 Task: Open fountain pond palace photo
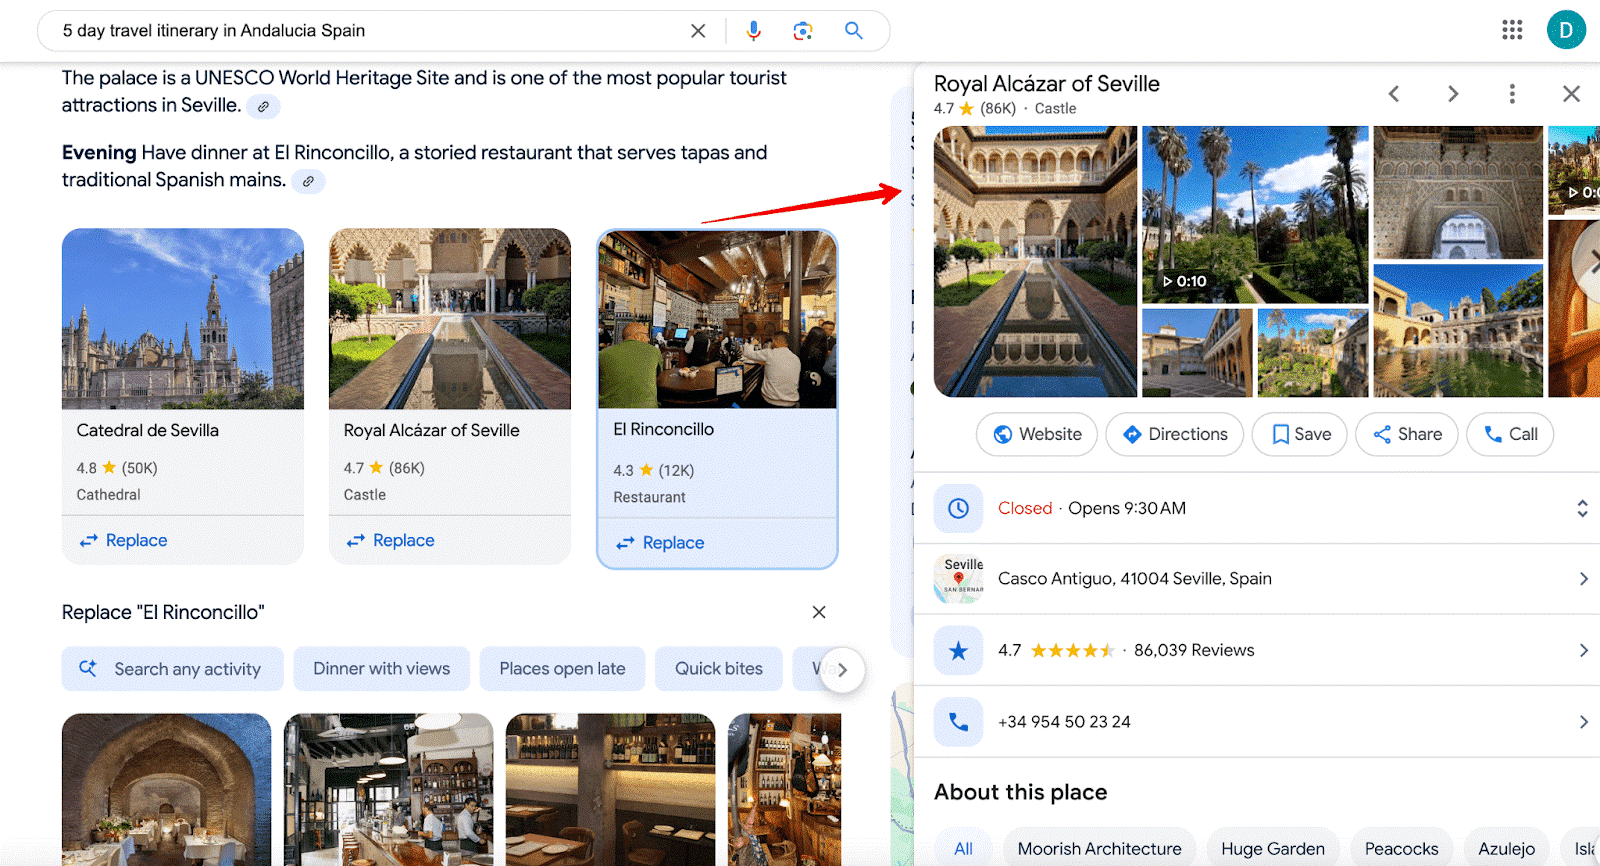[x=1458, y=331]
